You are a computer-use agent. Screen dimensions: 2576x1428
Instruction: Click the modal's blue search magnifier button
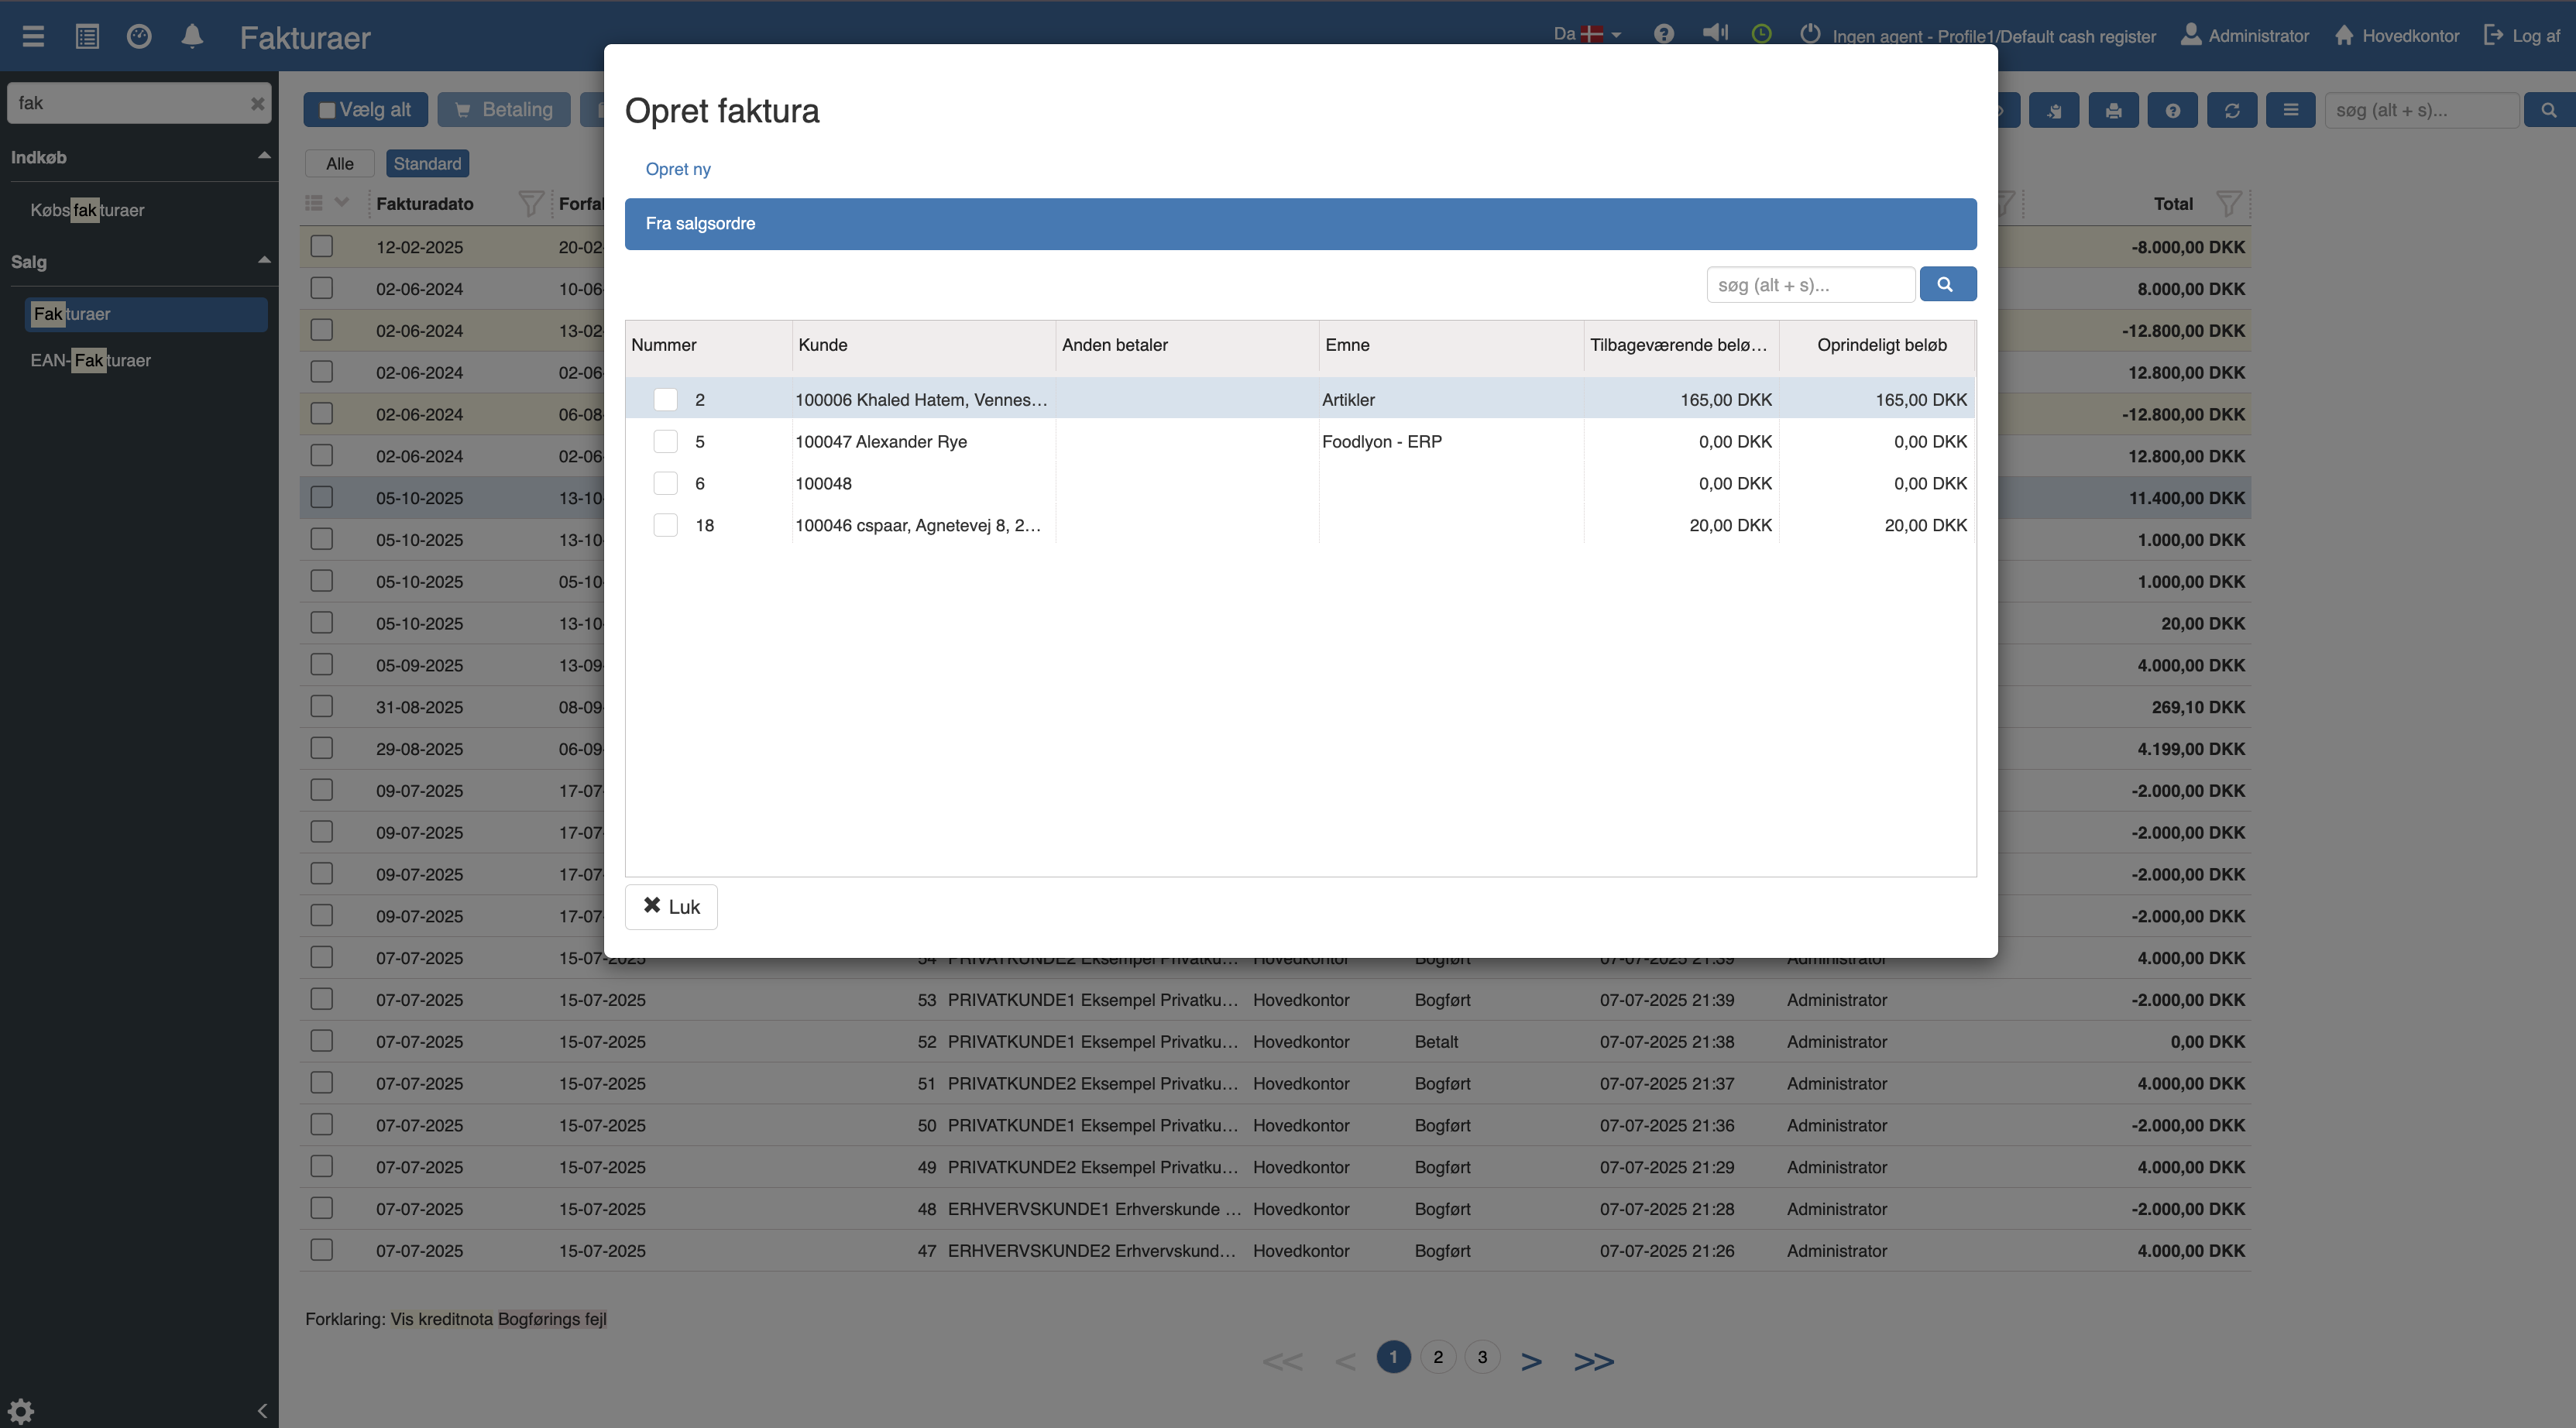pos(1946,284)
